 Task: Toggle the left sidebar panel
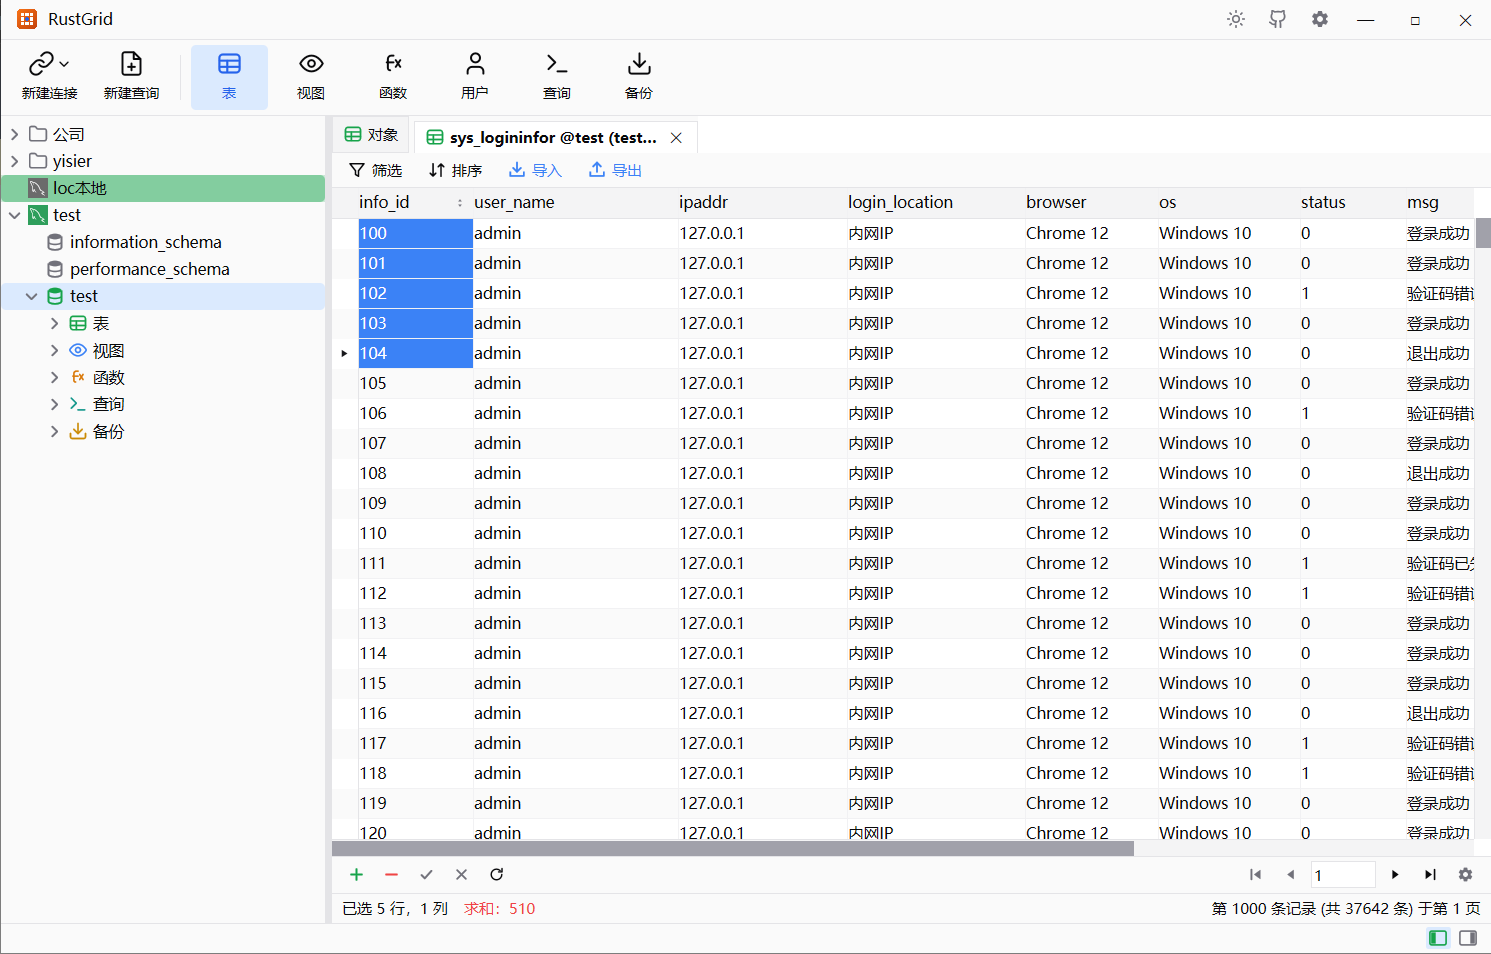(x=1438, y=937)
